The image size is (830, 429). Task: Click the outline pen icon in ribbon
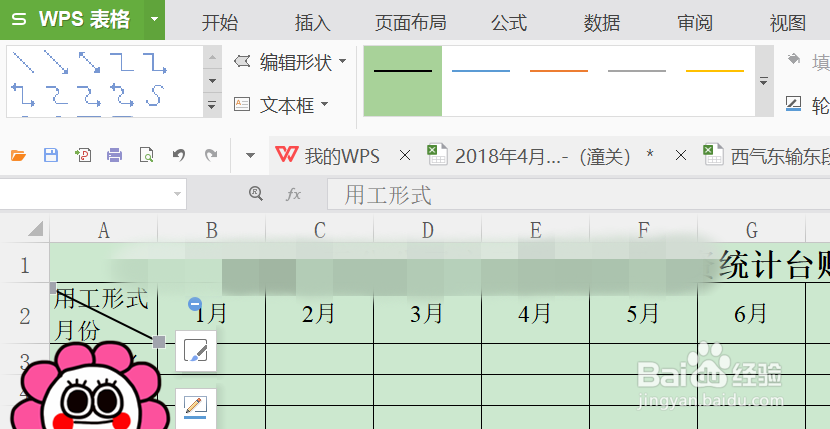tap(793, 103)
